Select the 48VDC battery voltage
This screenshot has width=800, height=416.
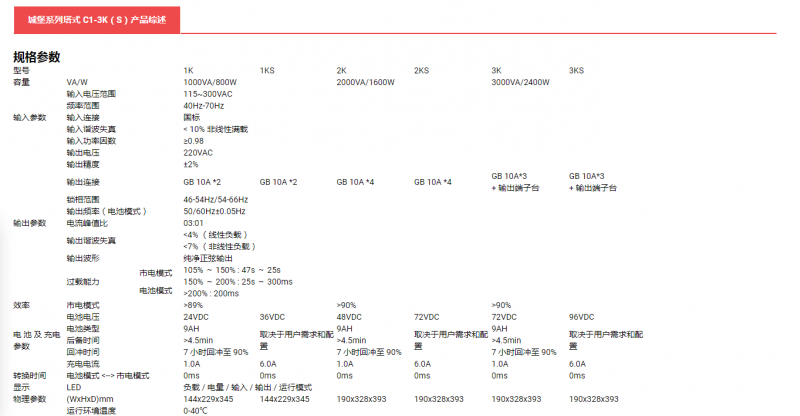click(x=349, y=317)
